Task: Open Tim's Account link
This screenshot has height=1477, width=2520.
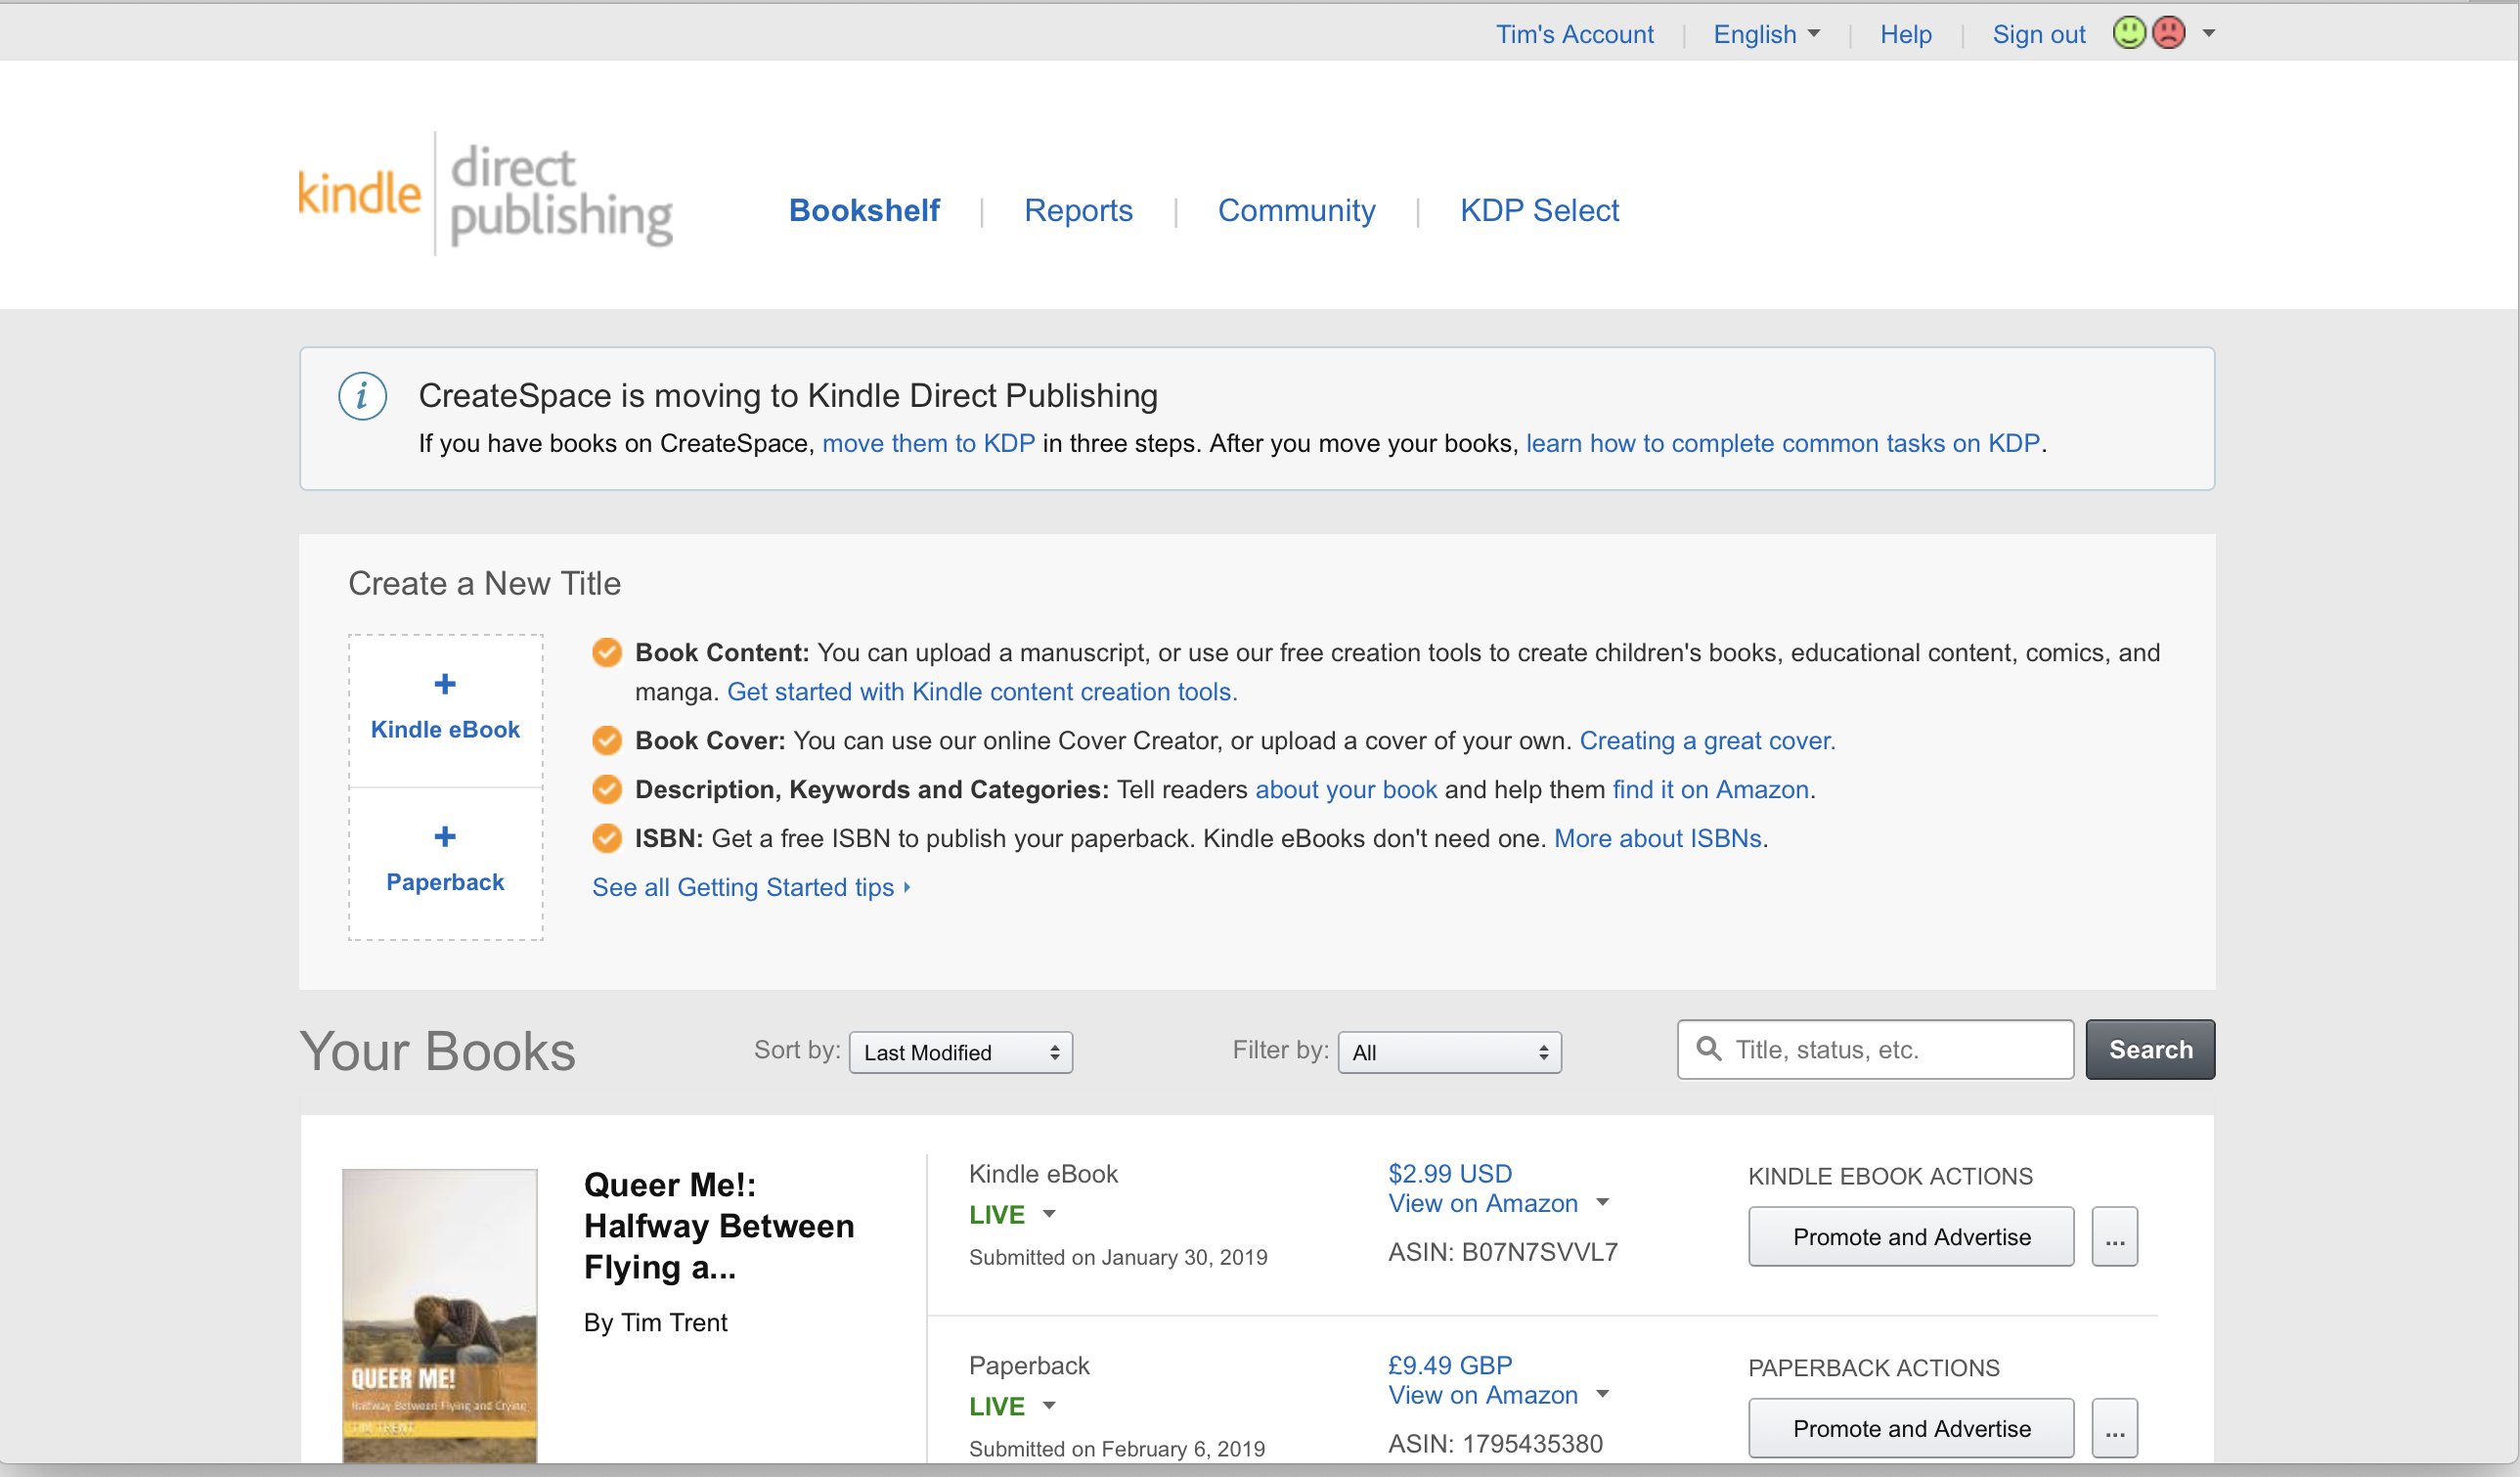Action: pos(1574,34)
